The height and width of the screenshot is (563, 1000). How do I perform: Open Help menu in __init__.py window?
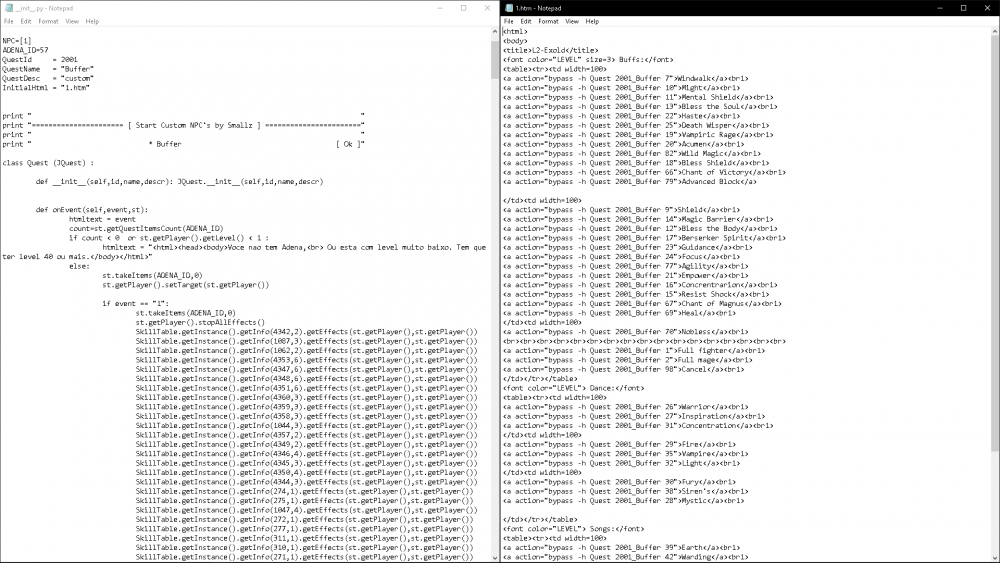pyautogui.click(x=92, y=20)
